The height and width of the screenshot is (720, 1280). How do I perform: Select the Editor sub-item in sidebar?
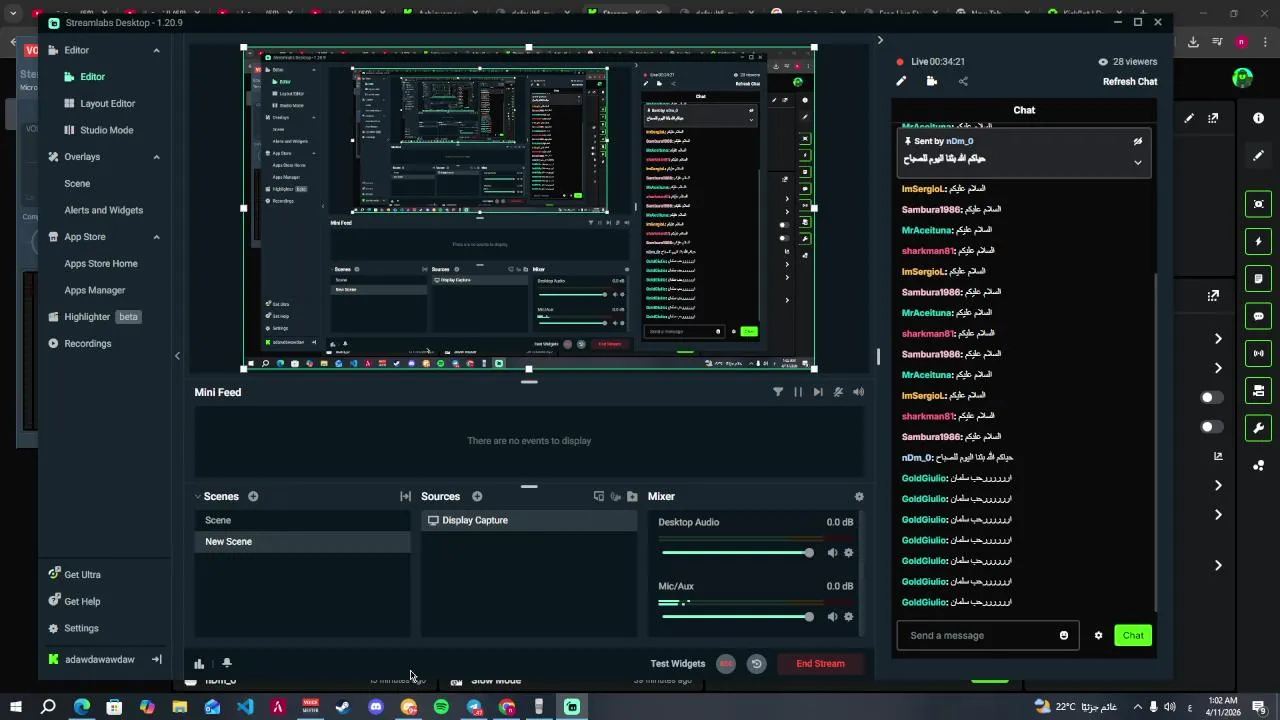[x=84, y=76]
